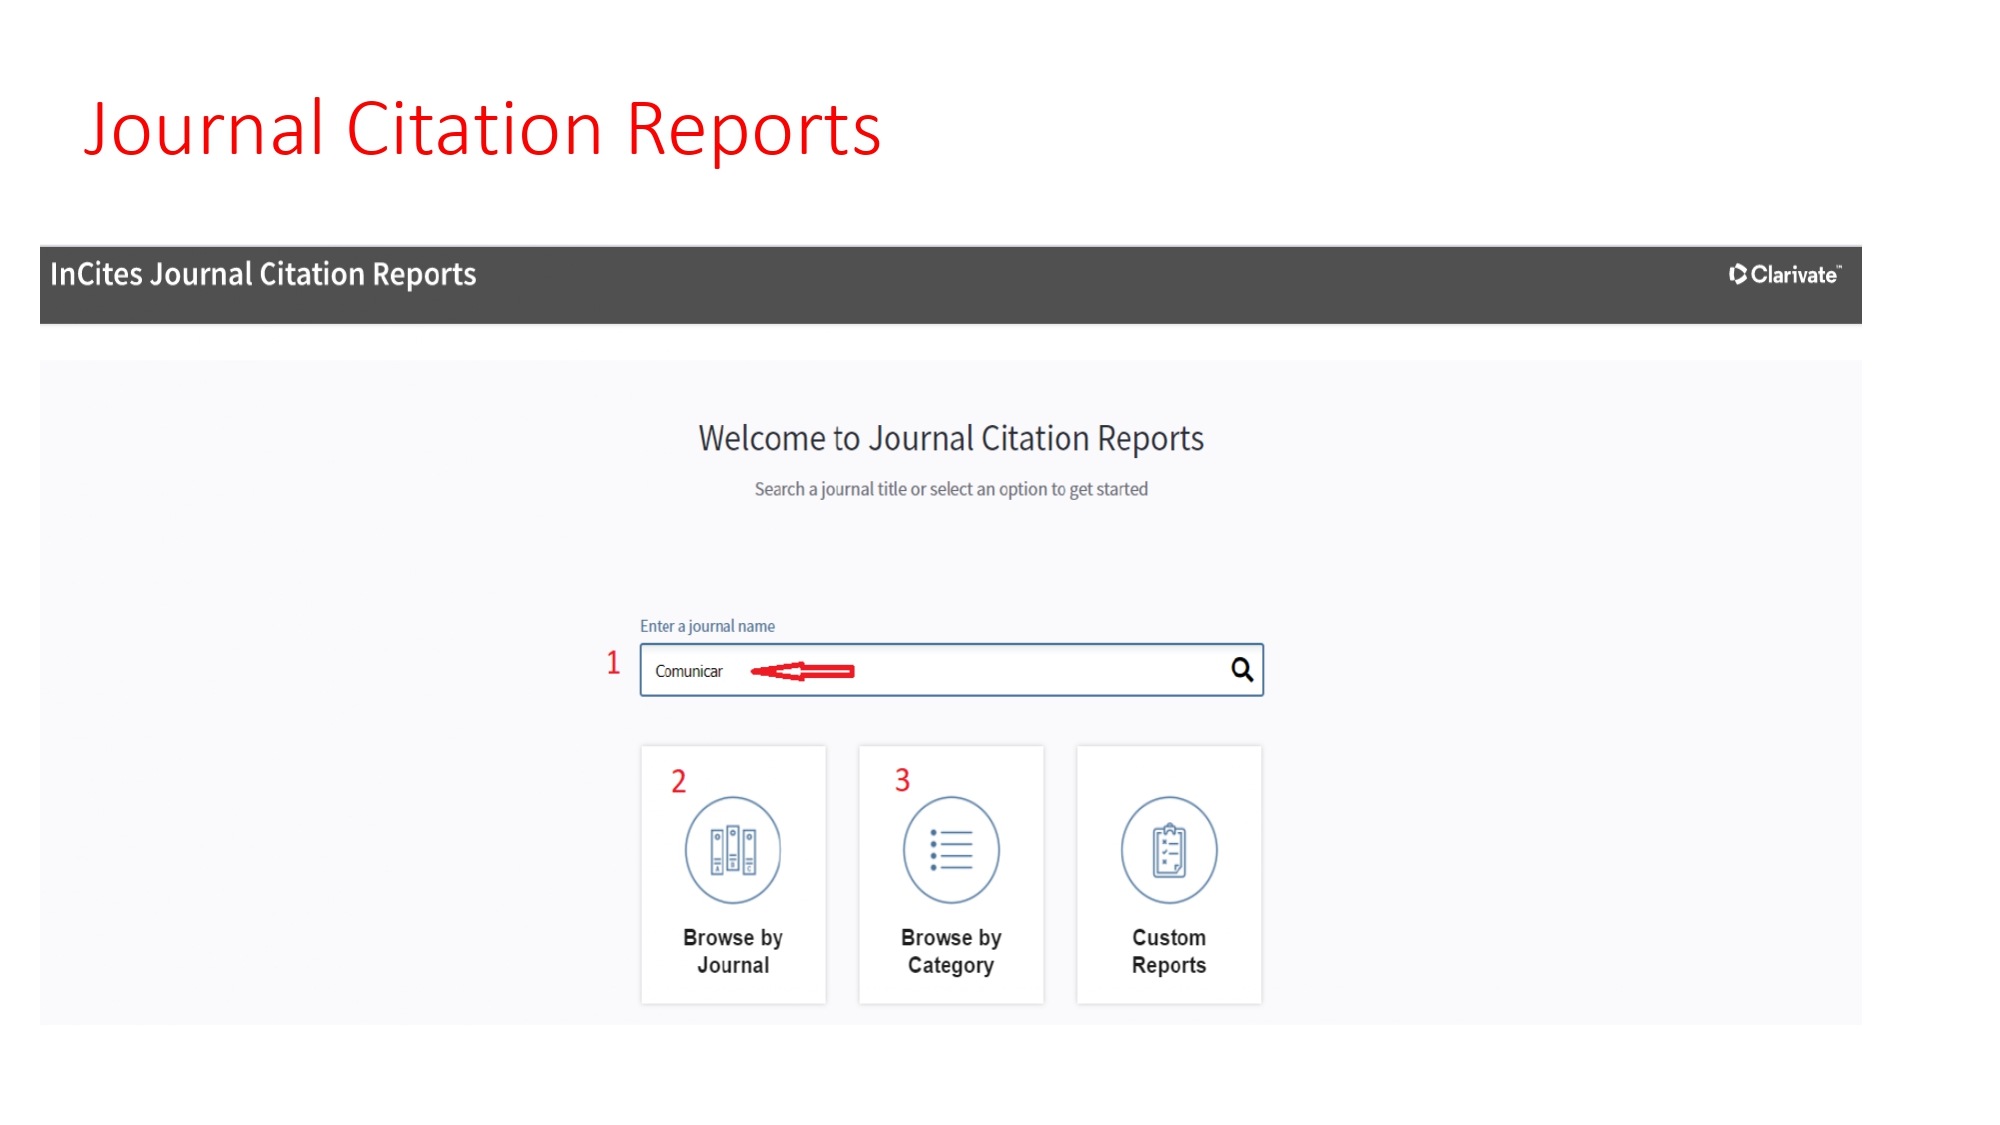Click the binders icon for Browse by Journal
Viewport: 2000px width, 1125px height.
coord(733,850)
